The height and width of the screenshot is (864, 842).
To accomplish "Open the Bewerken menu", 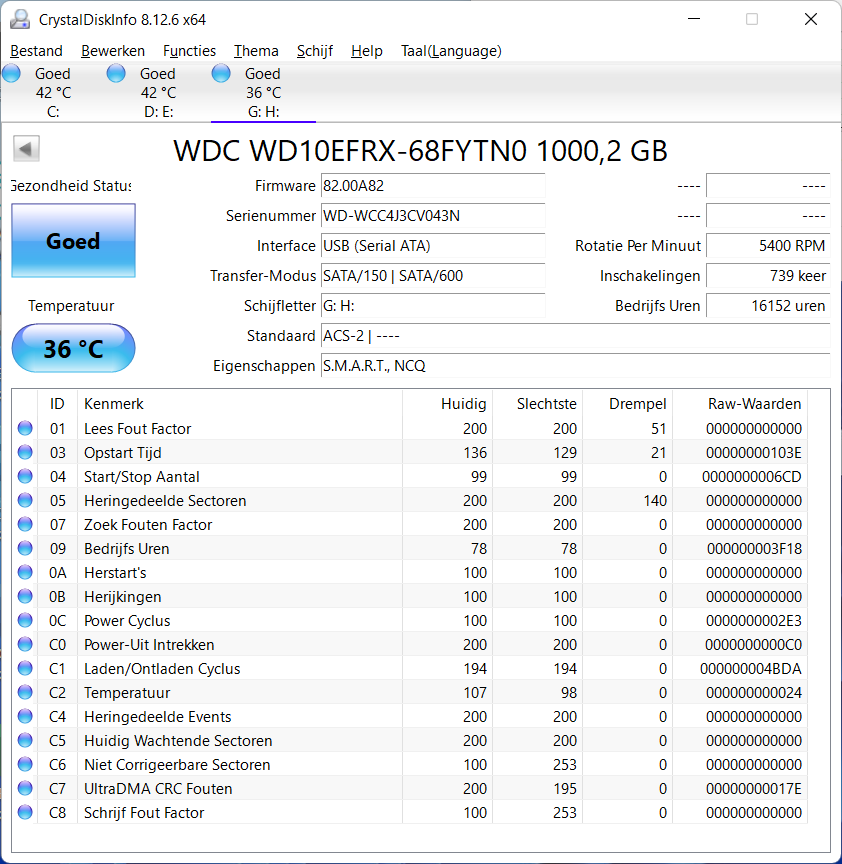I will (x=113, y=51).
